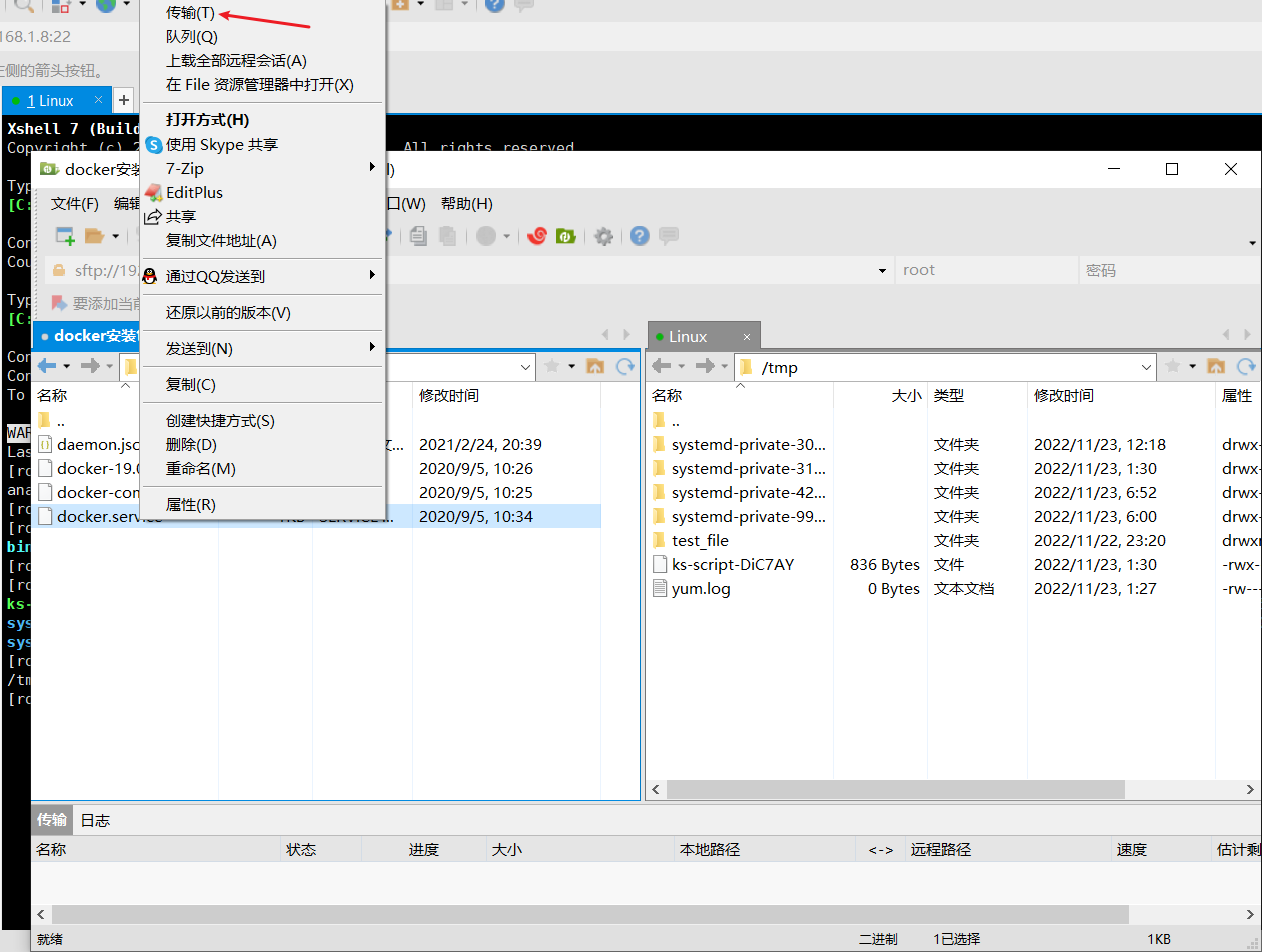Click the back arrow in remote Linux pane

click(x=661, y=366)
